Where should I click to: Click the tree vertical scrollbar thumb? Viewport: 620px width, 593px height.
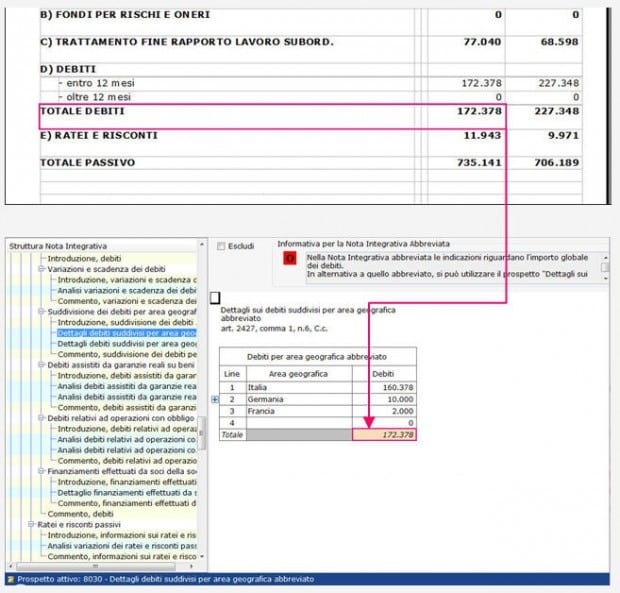point(202,433)
